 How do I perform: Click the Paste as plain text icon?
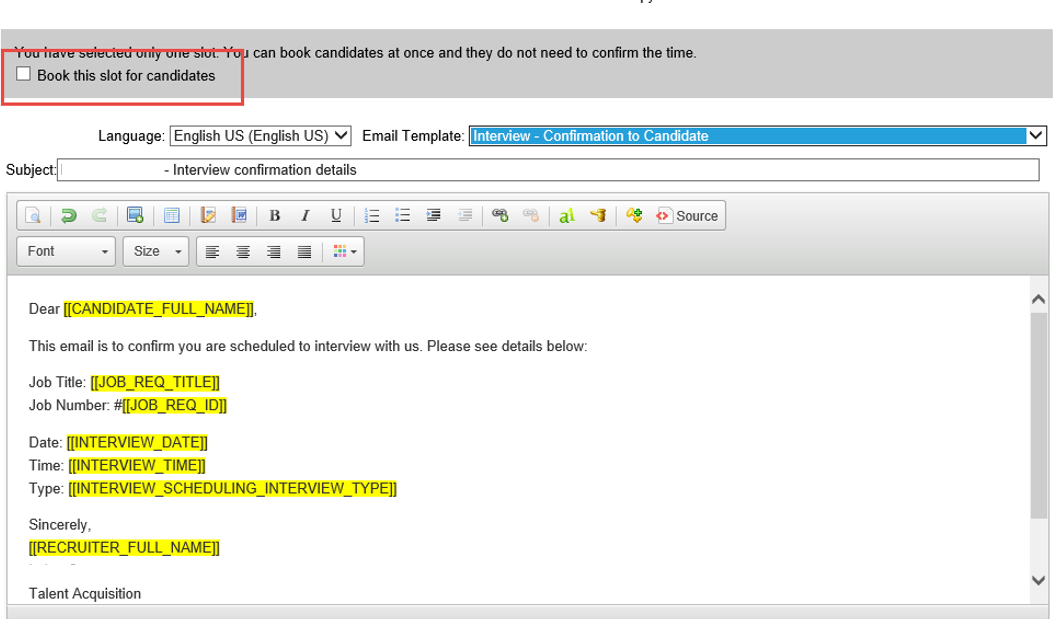[208, 216]
